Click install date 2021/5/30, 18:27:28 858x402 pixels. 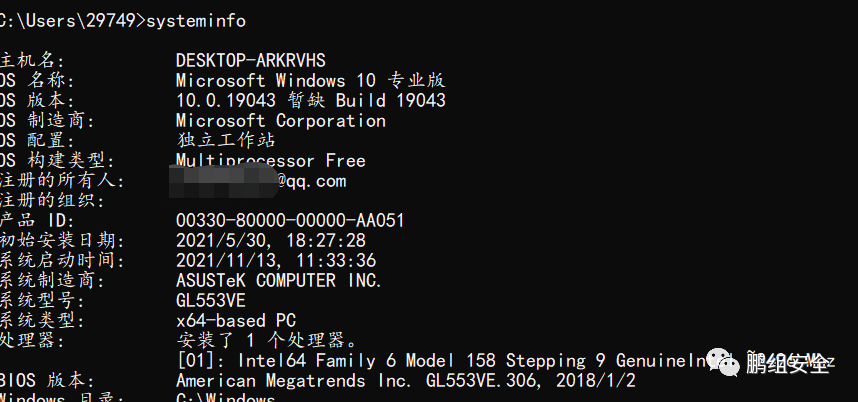(270, 240)
